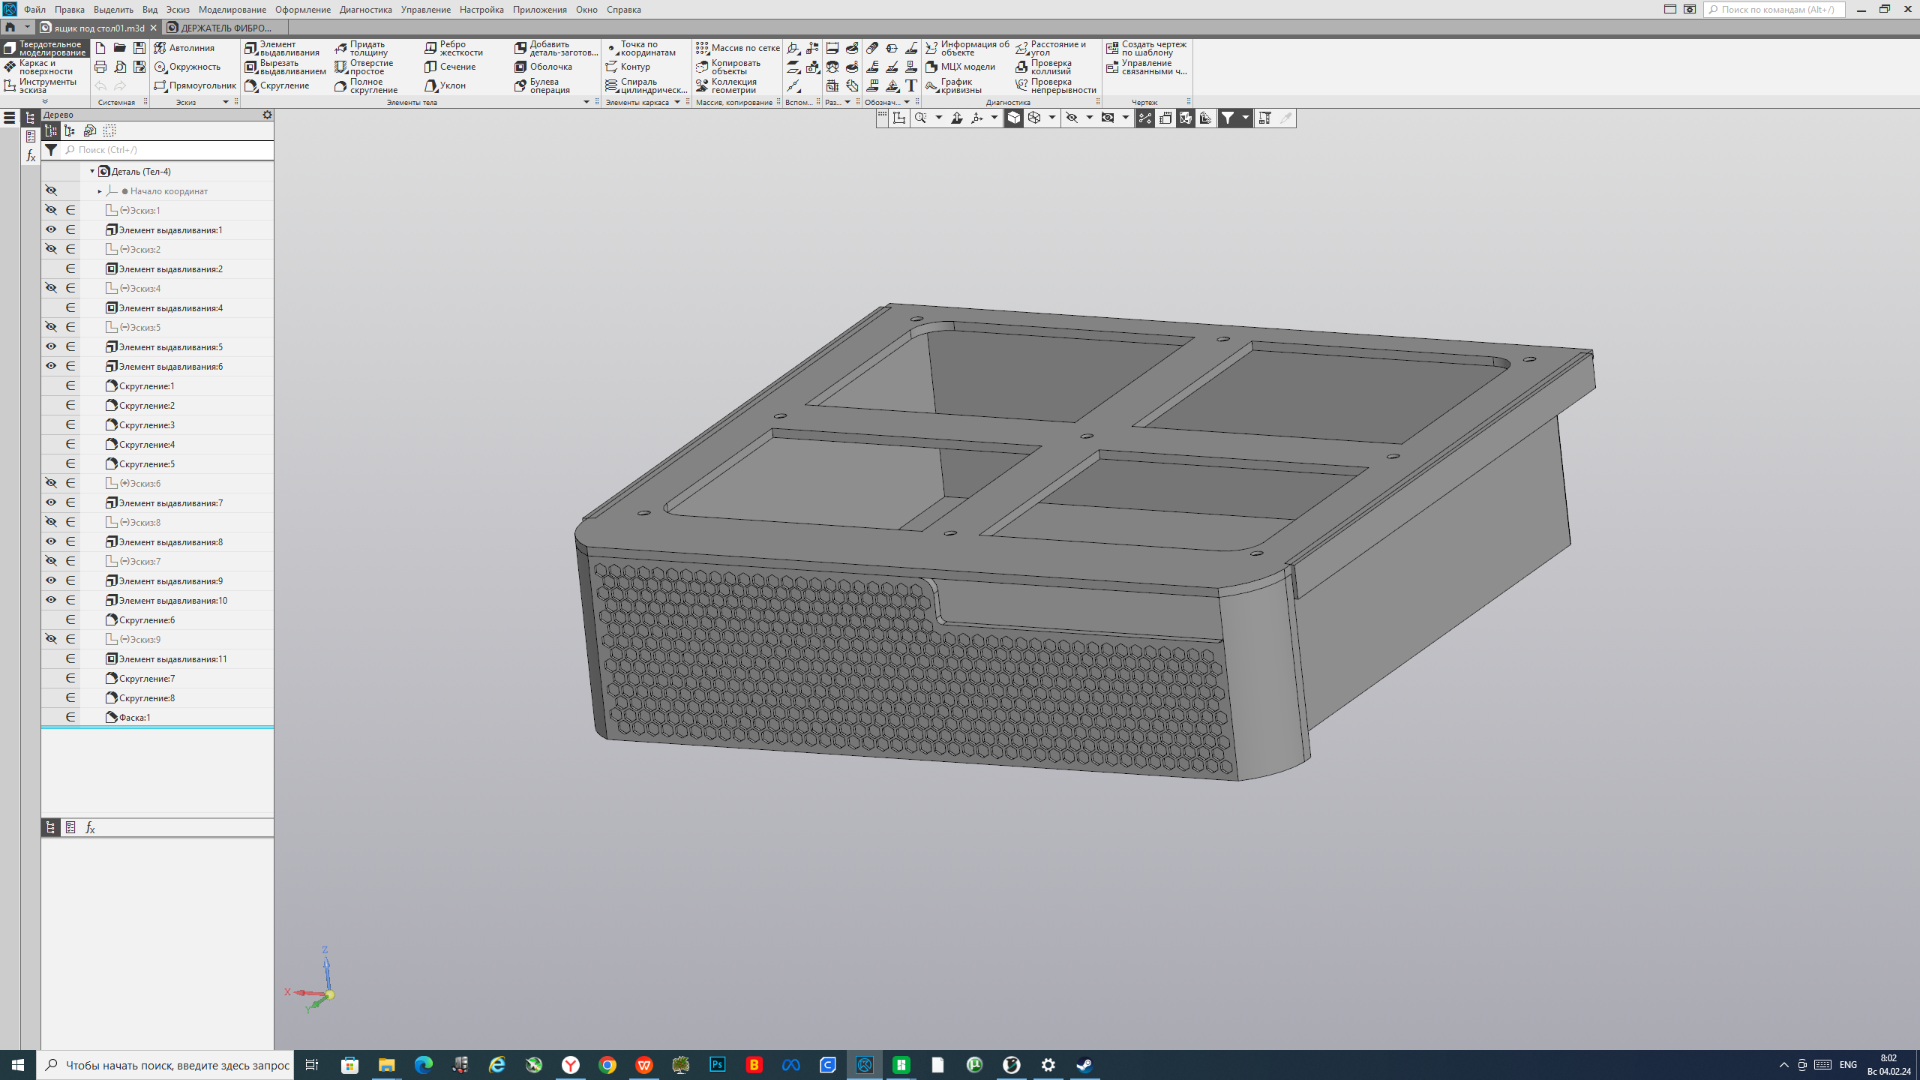Select Элемент выдавливания:11 in tree
This screenshot has height=1080, width=1920.
point(172,659)
